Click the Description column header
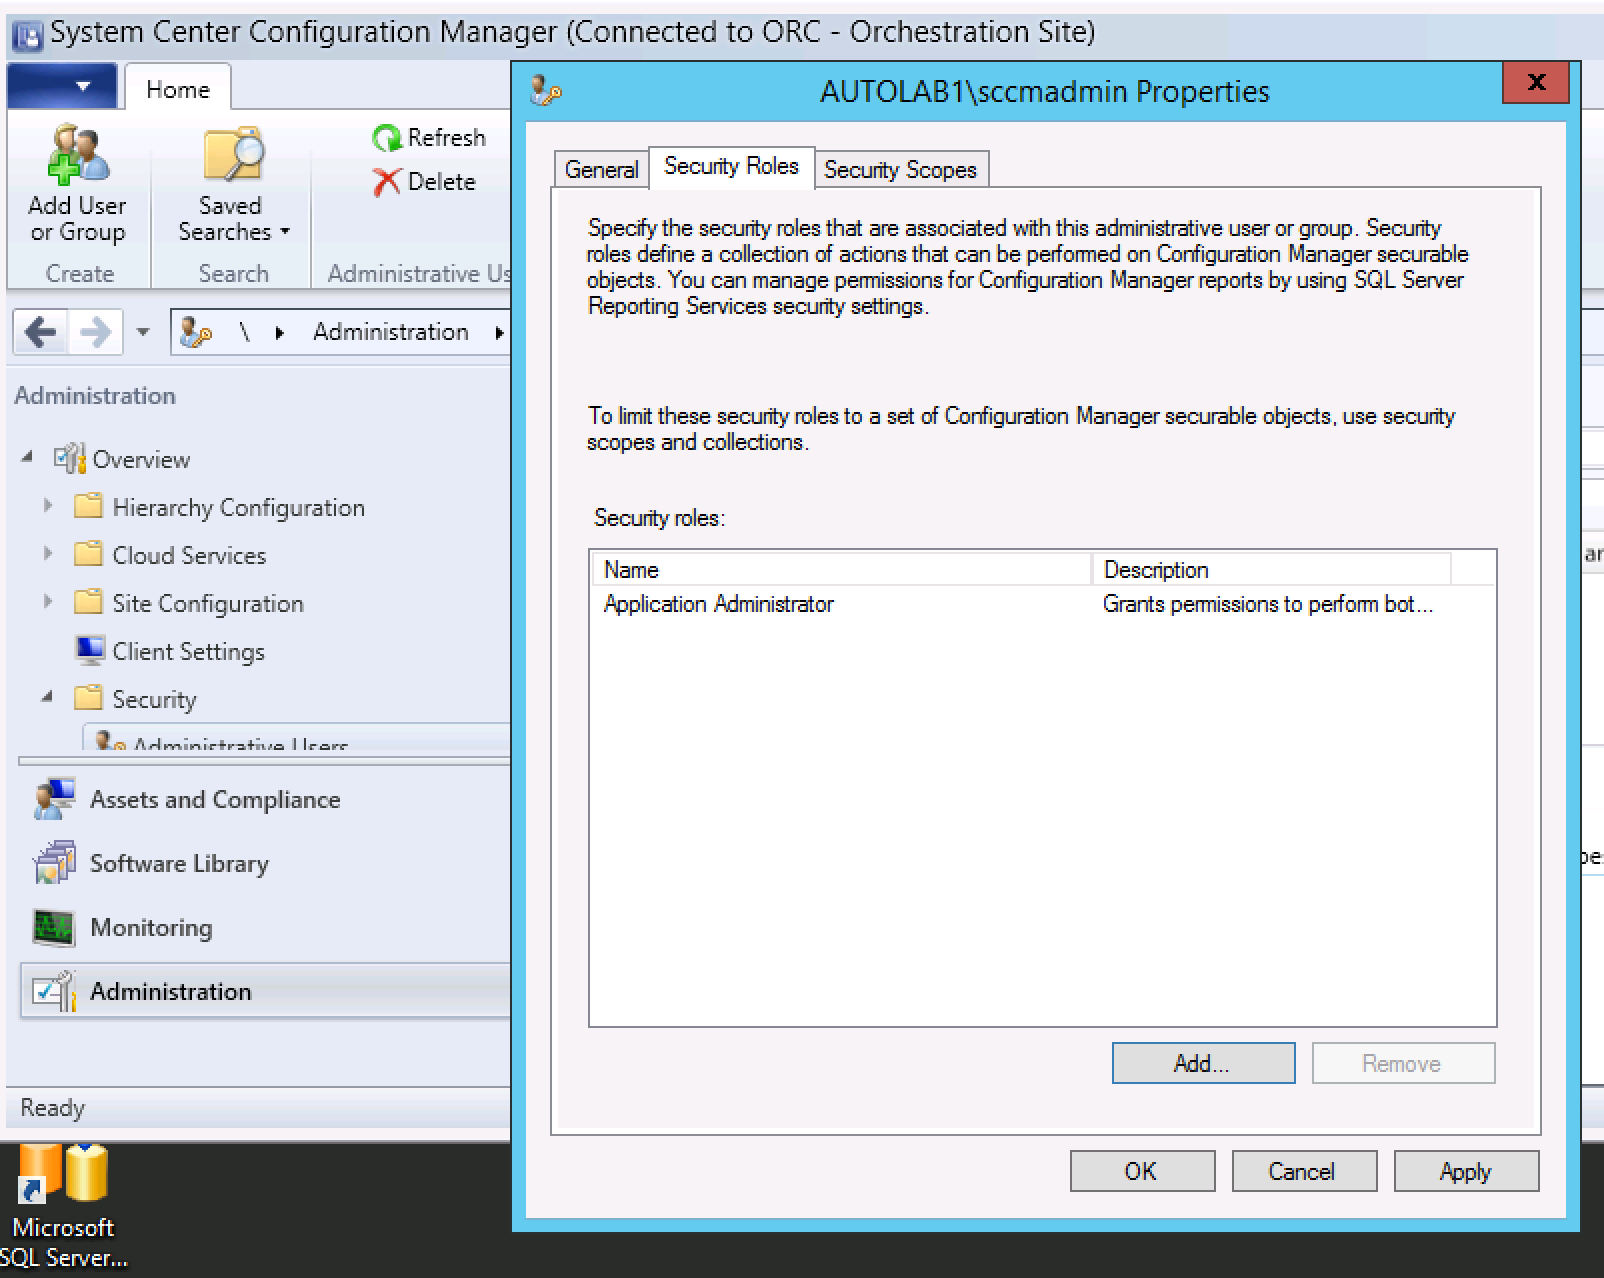The width and height of the screenshot is (1604, 1278). point(1271,569)
